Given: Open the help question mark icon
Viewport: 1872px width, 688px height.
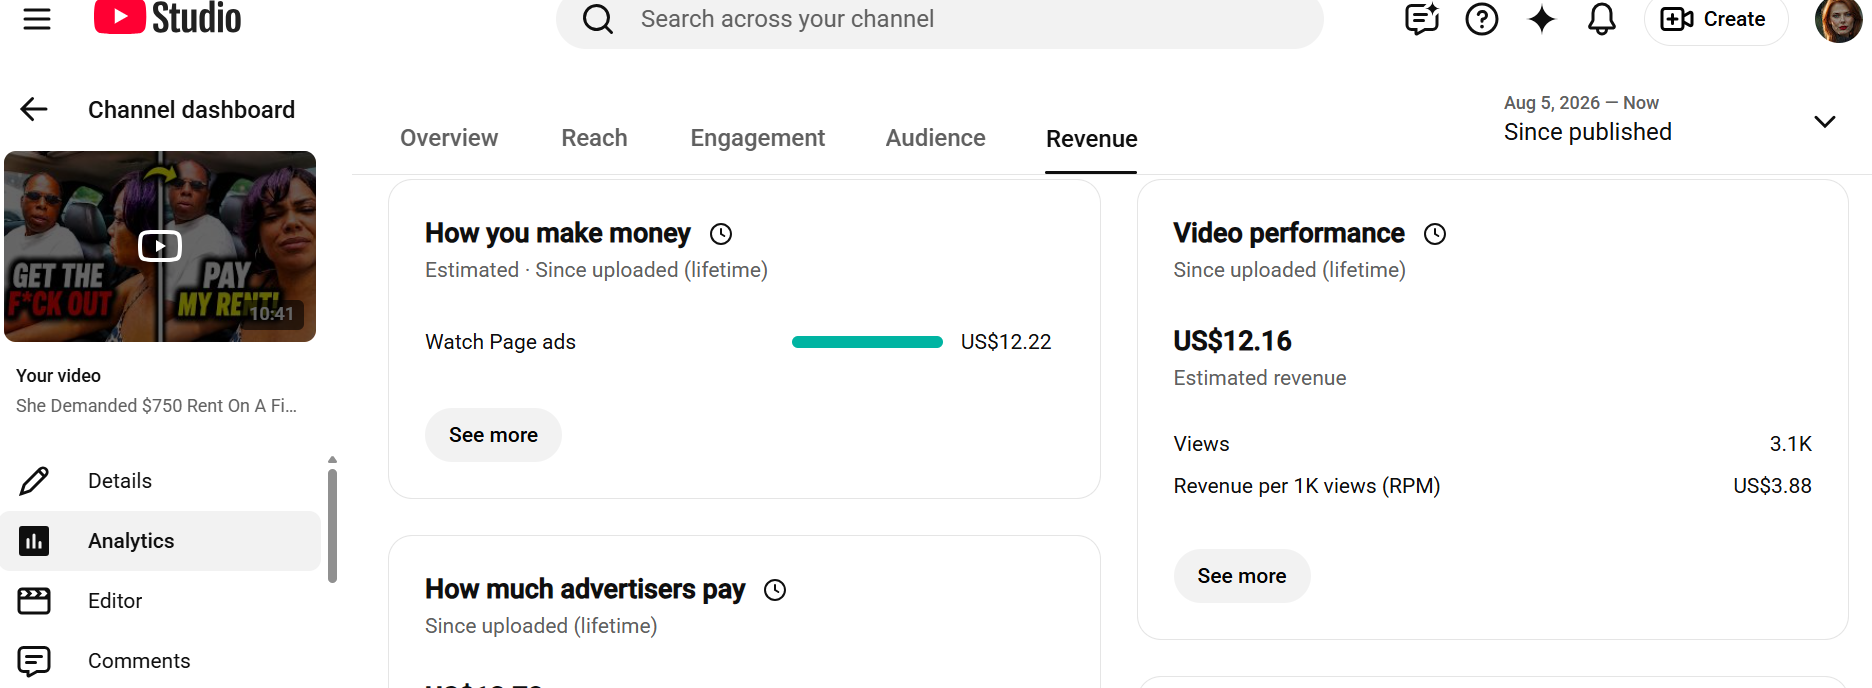Looking at the screenshot, I should click(1481, 19).
